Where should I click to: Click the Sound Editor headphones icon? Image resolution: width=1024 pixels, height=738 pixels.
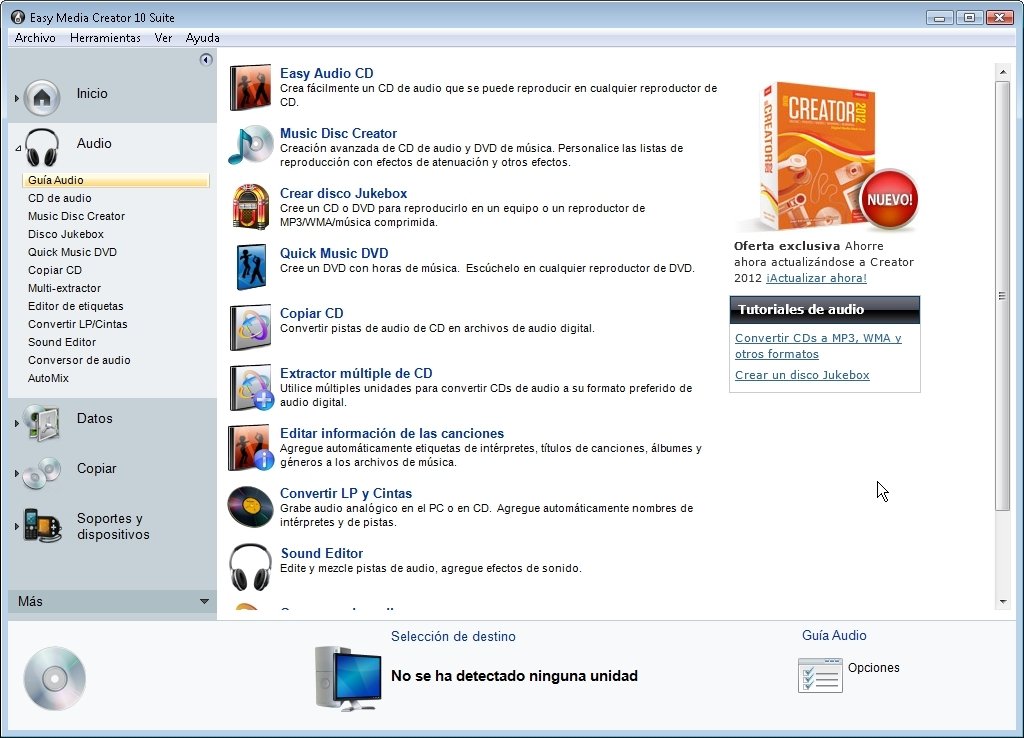pos(250,567)
